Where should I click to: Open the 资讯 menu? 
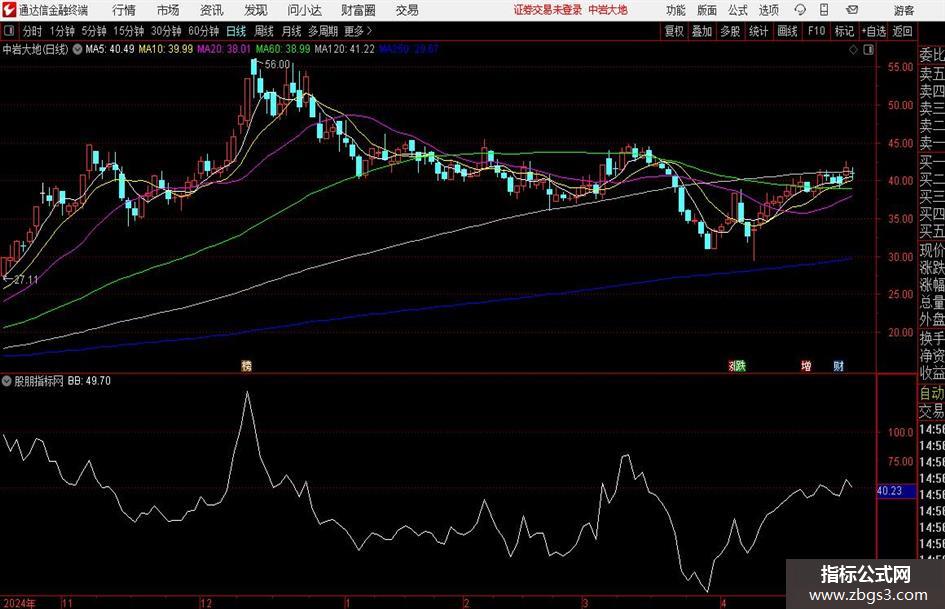(x=212, y=10)
